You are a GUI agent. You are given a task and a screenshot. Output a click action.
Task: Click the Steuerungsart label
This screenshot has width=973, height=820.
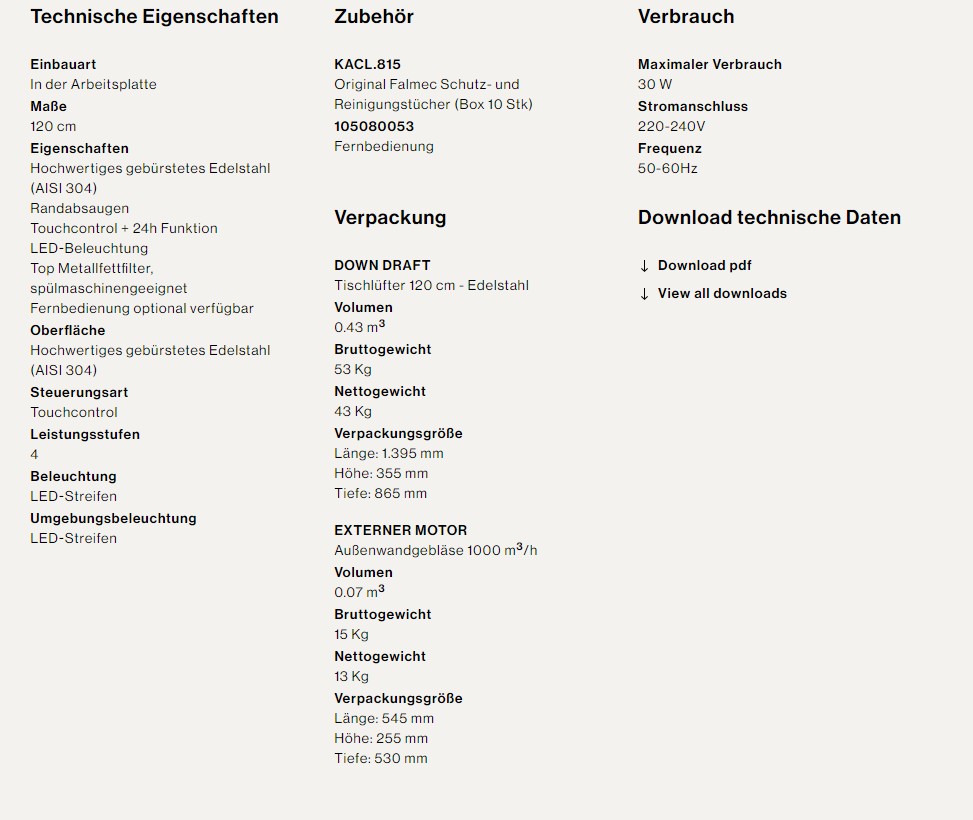79,392
